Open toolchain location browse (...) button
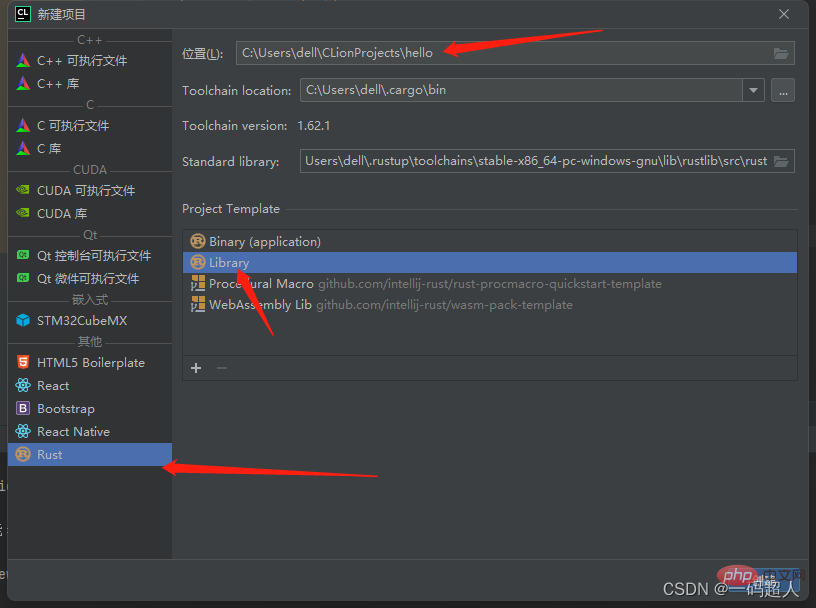816x608 pixels. (783, 91)
